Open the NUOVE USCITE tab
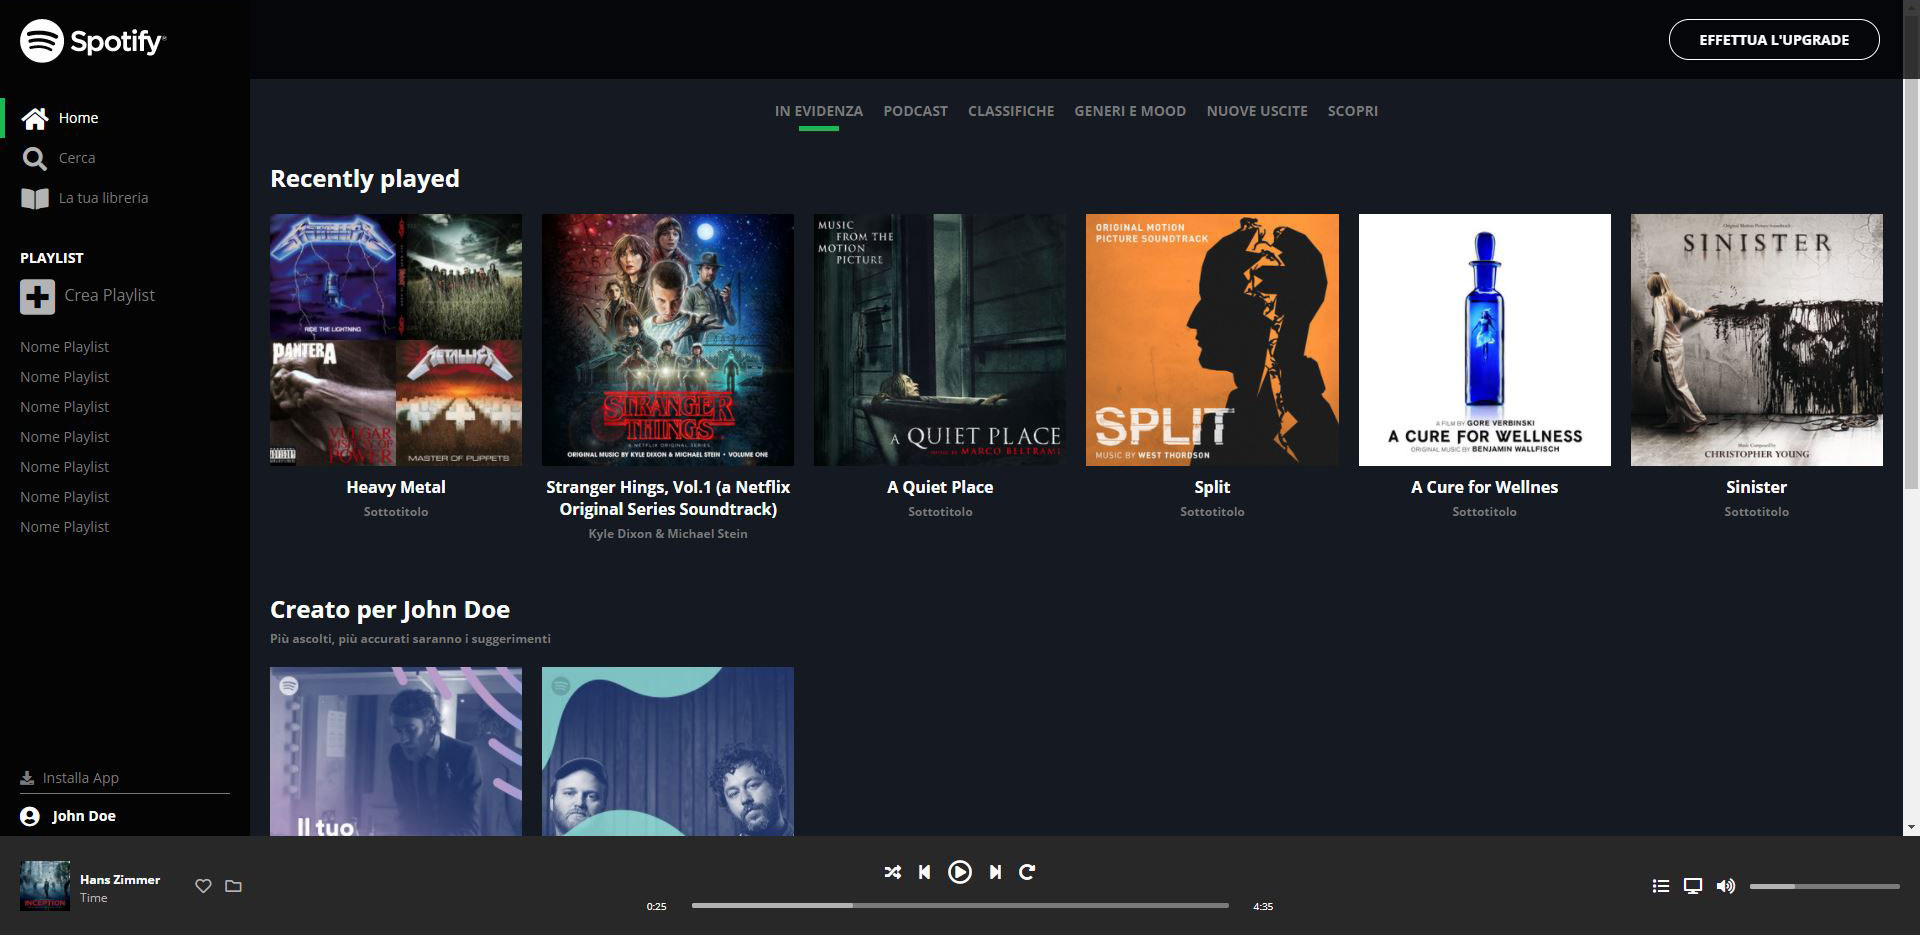The height and width of the screenshot is (935, 1920). click(x=1257, y=111)
